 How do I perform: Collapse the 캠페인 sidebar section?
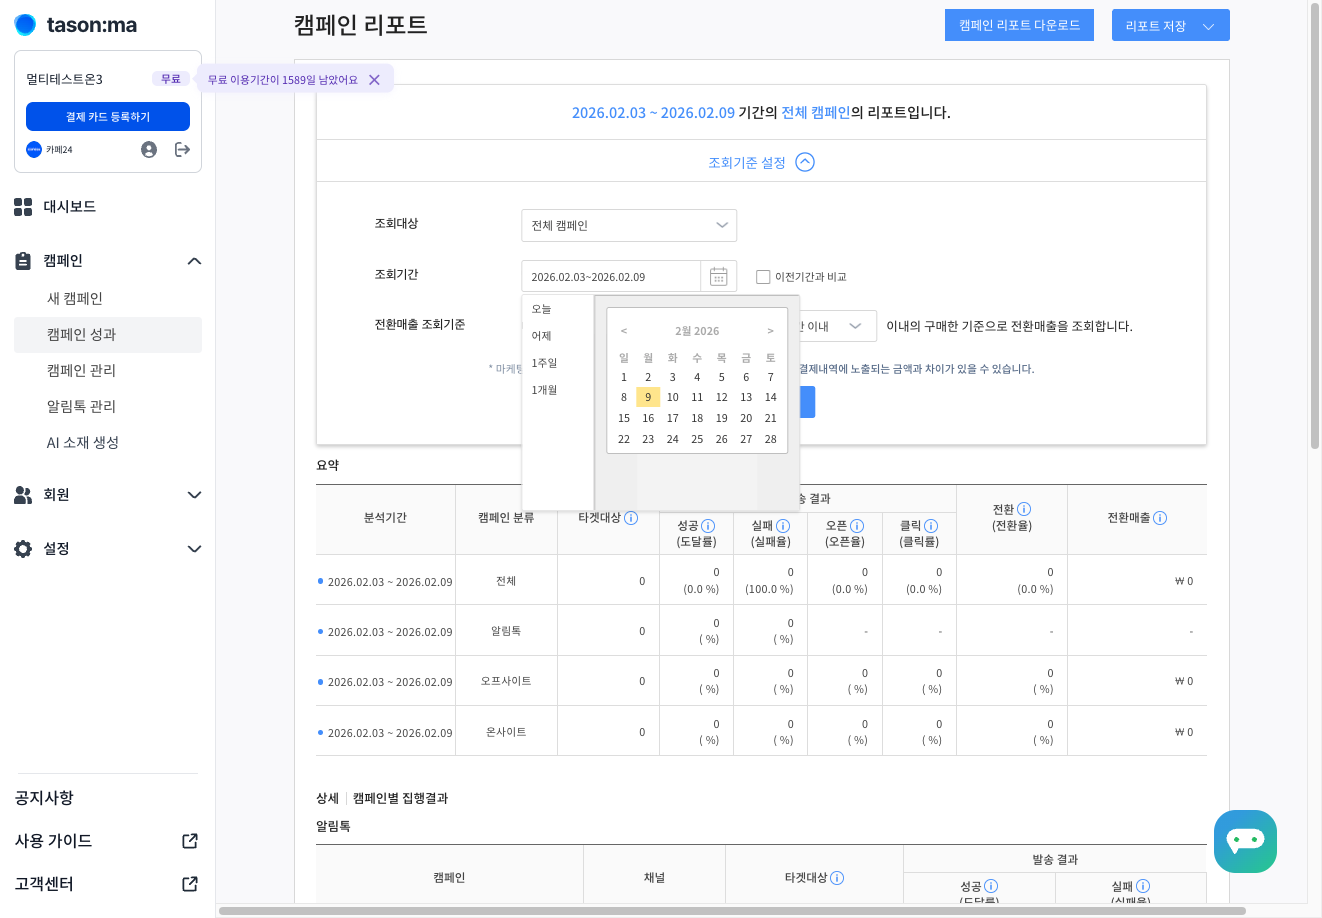click(x=194, y=261)
